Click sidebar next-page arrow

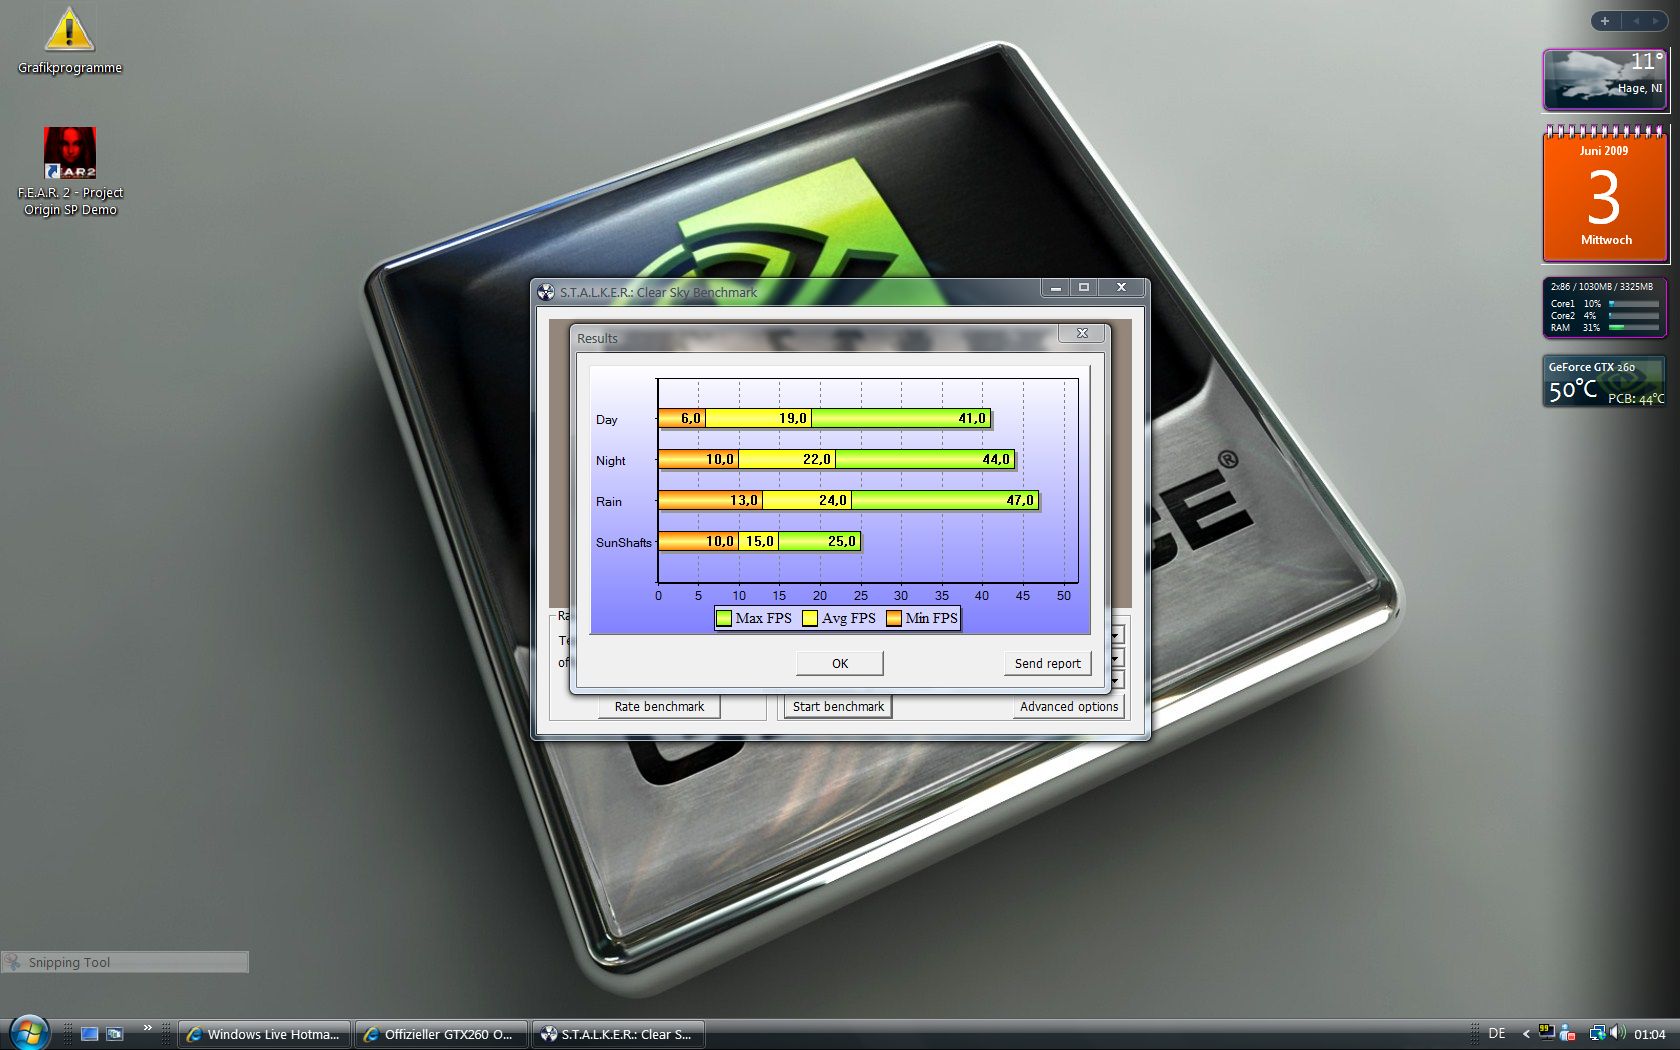coord(1655,21)
